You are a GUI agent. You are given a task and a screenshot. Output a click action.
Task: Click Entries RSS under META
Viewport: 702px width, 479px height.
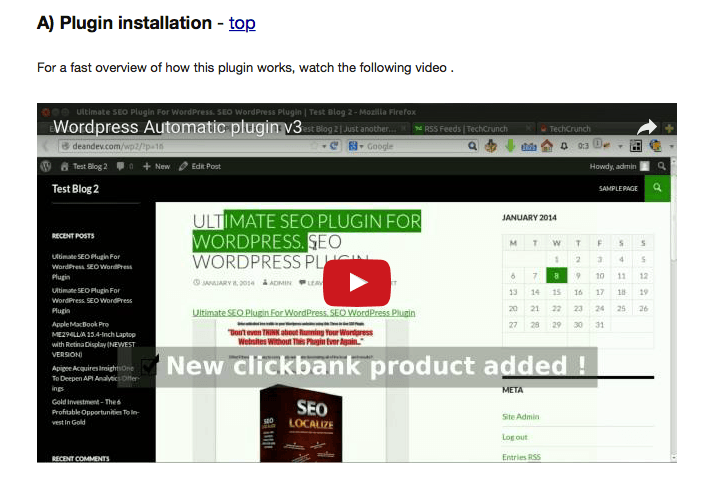tap(521, 457)
